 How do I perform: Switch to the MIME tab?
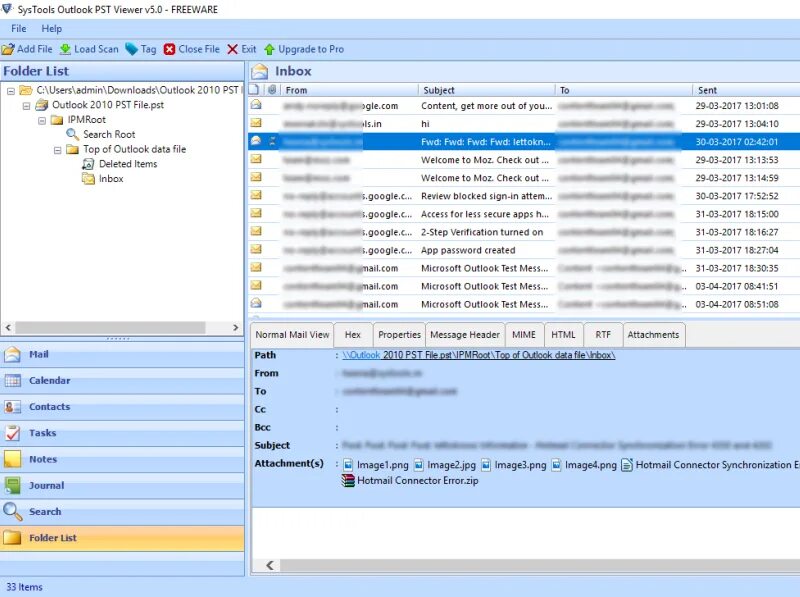point(524,335)
